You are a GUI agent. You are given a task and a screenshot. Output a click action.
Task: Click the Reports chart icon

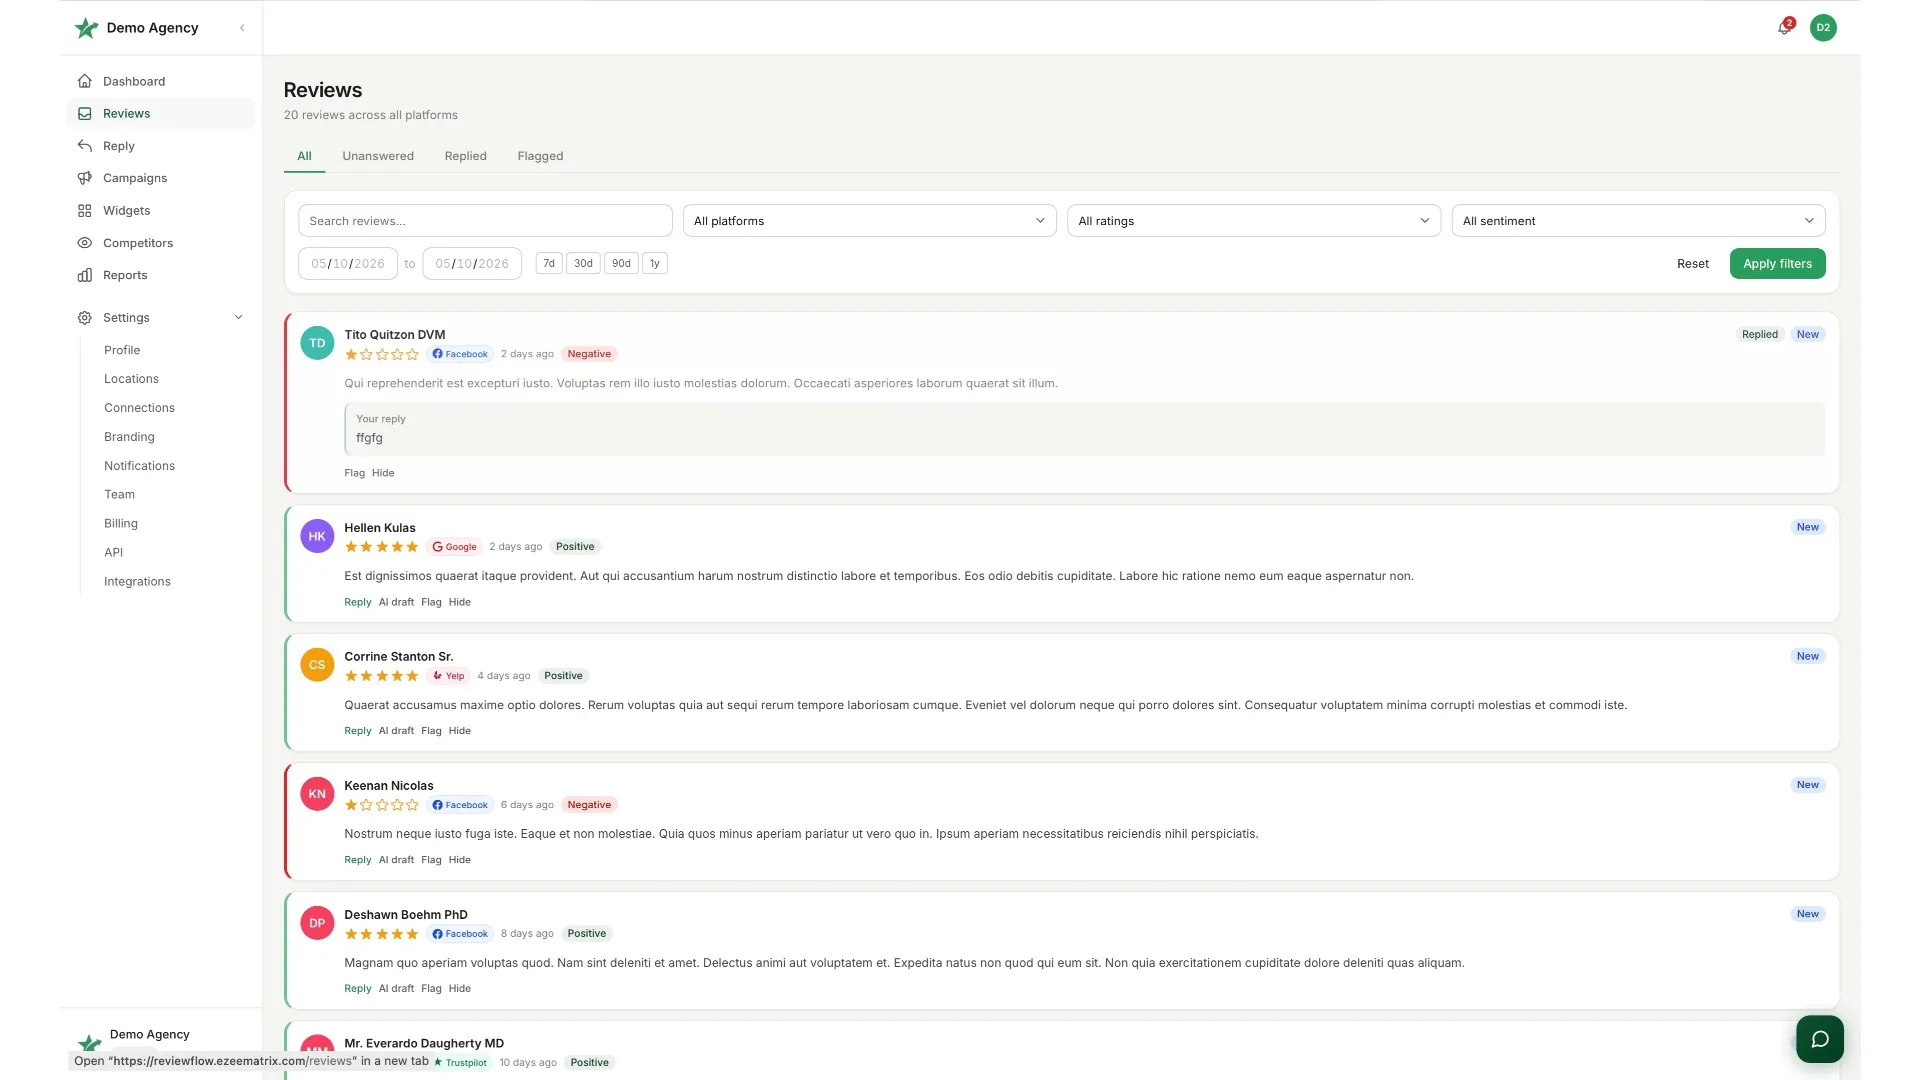pyautogui.click(x=85, y=275)
